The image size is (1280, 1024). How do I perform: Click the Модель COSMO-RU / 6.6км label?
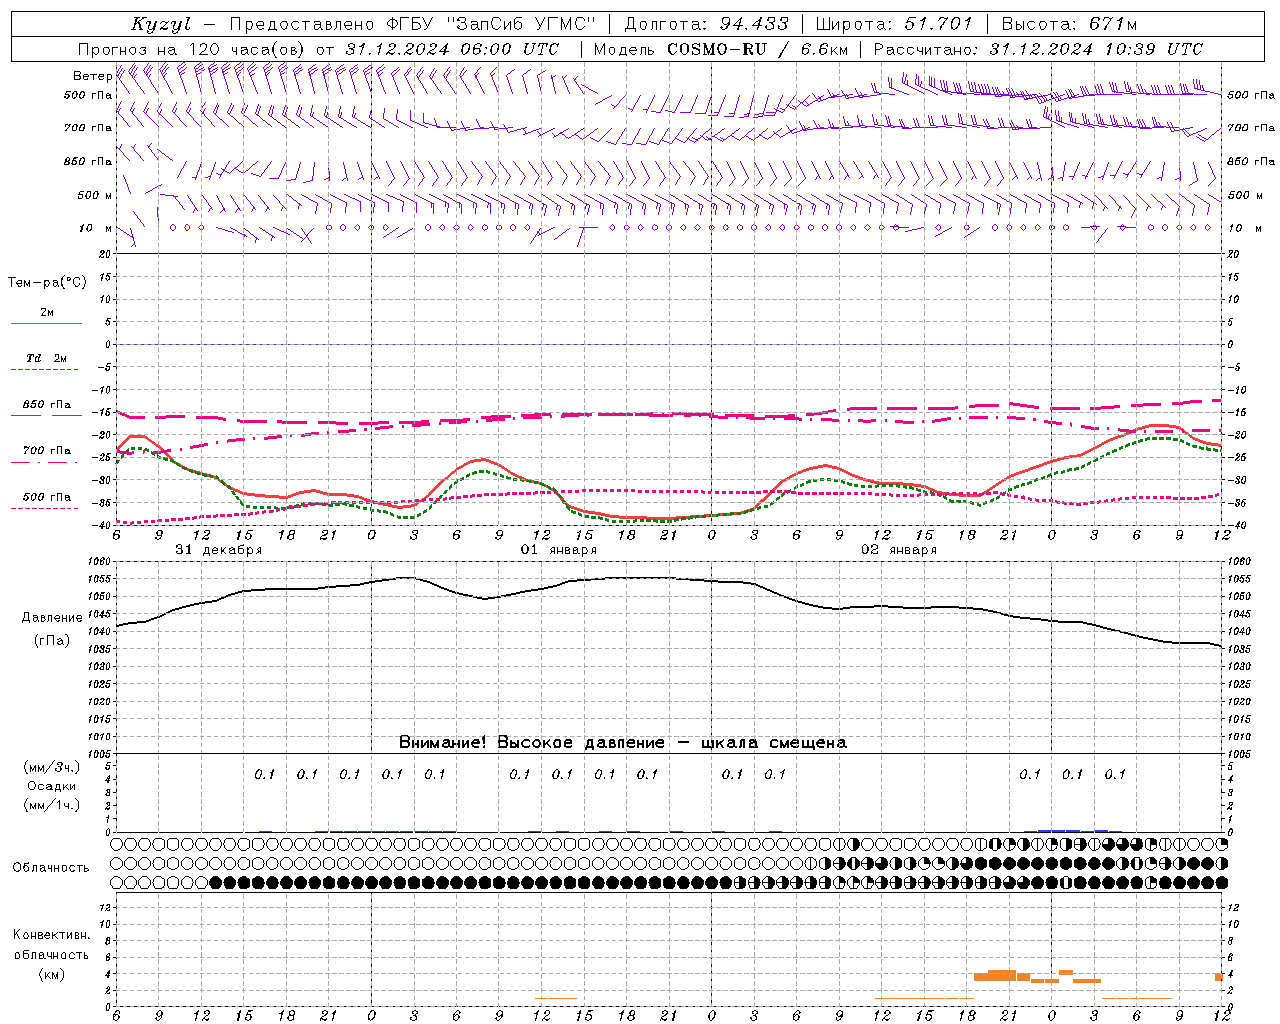[x=720, y=49]
